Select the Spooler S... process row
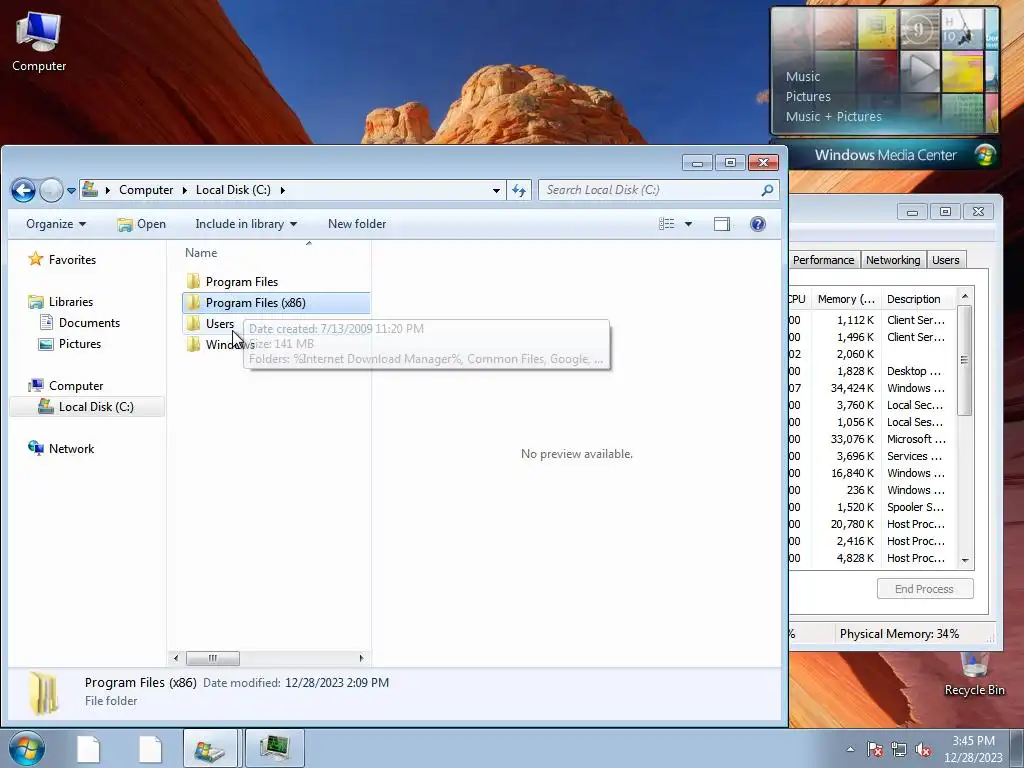 (x=872, y=507)
